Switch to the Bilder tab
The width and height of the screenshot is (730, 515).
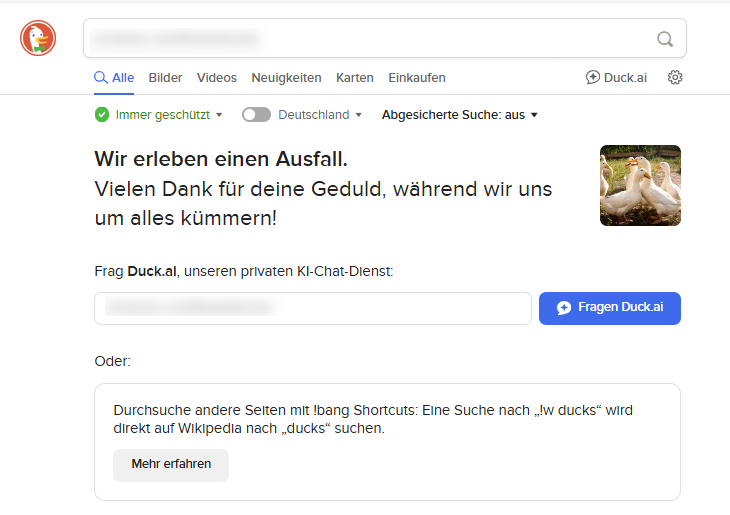[x=165, y=78]
